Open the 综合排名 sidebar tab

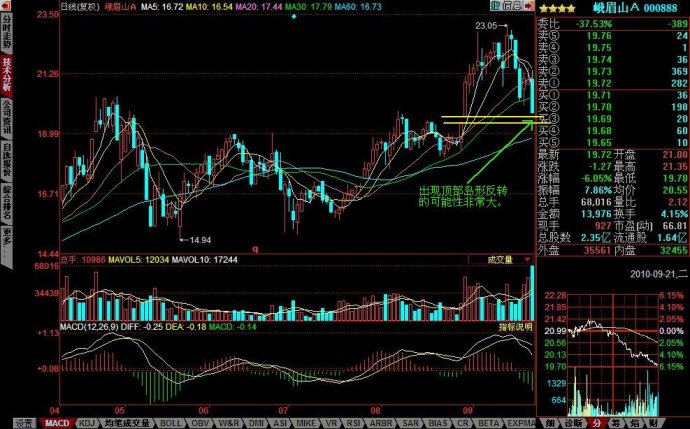(x=7, y=203)
